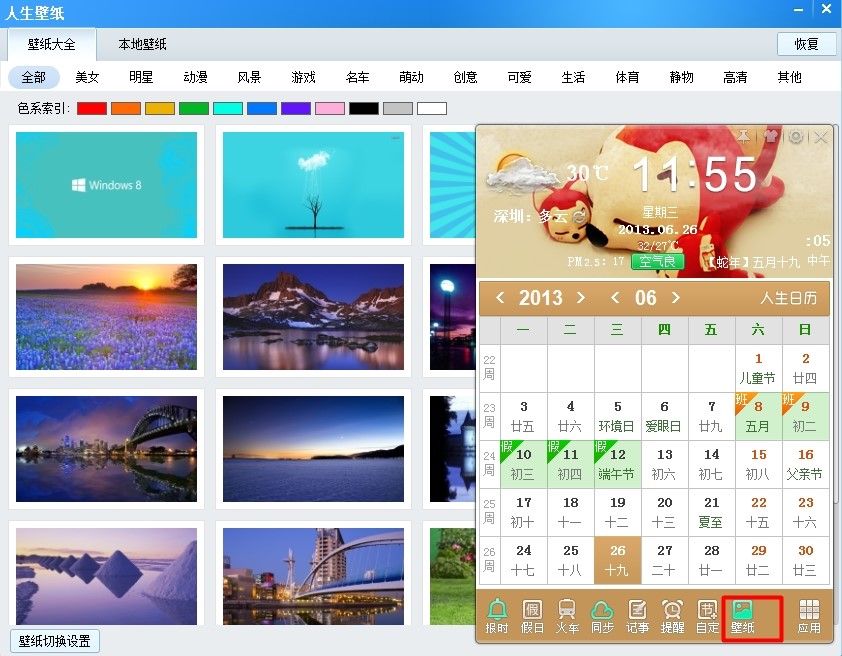Open the 假日 holiday icon
This screenshot has height=656, width=842.
click(532, 616)
